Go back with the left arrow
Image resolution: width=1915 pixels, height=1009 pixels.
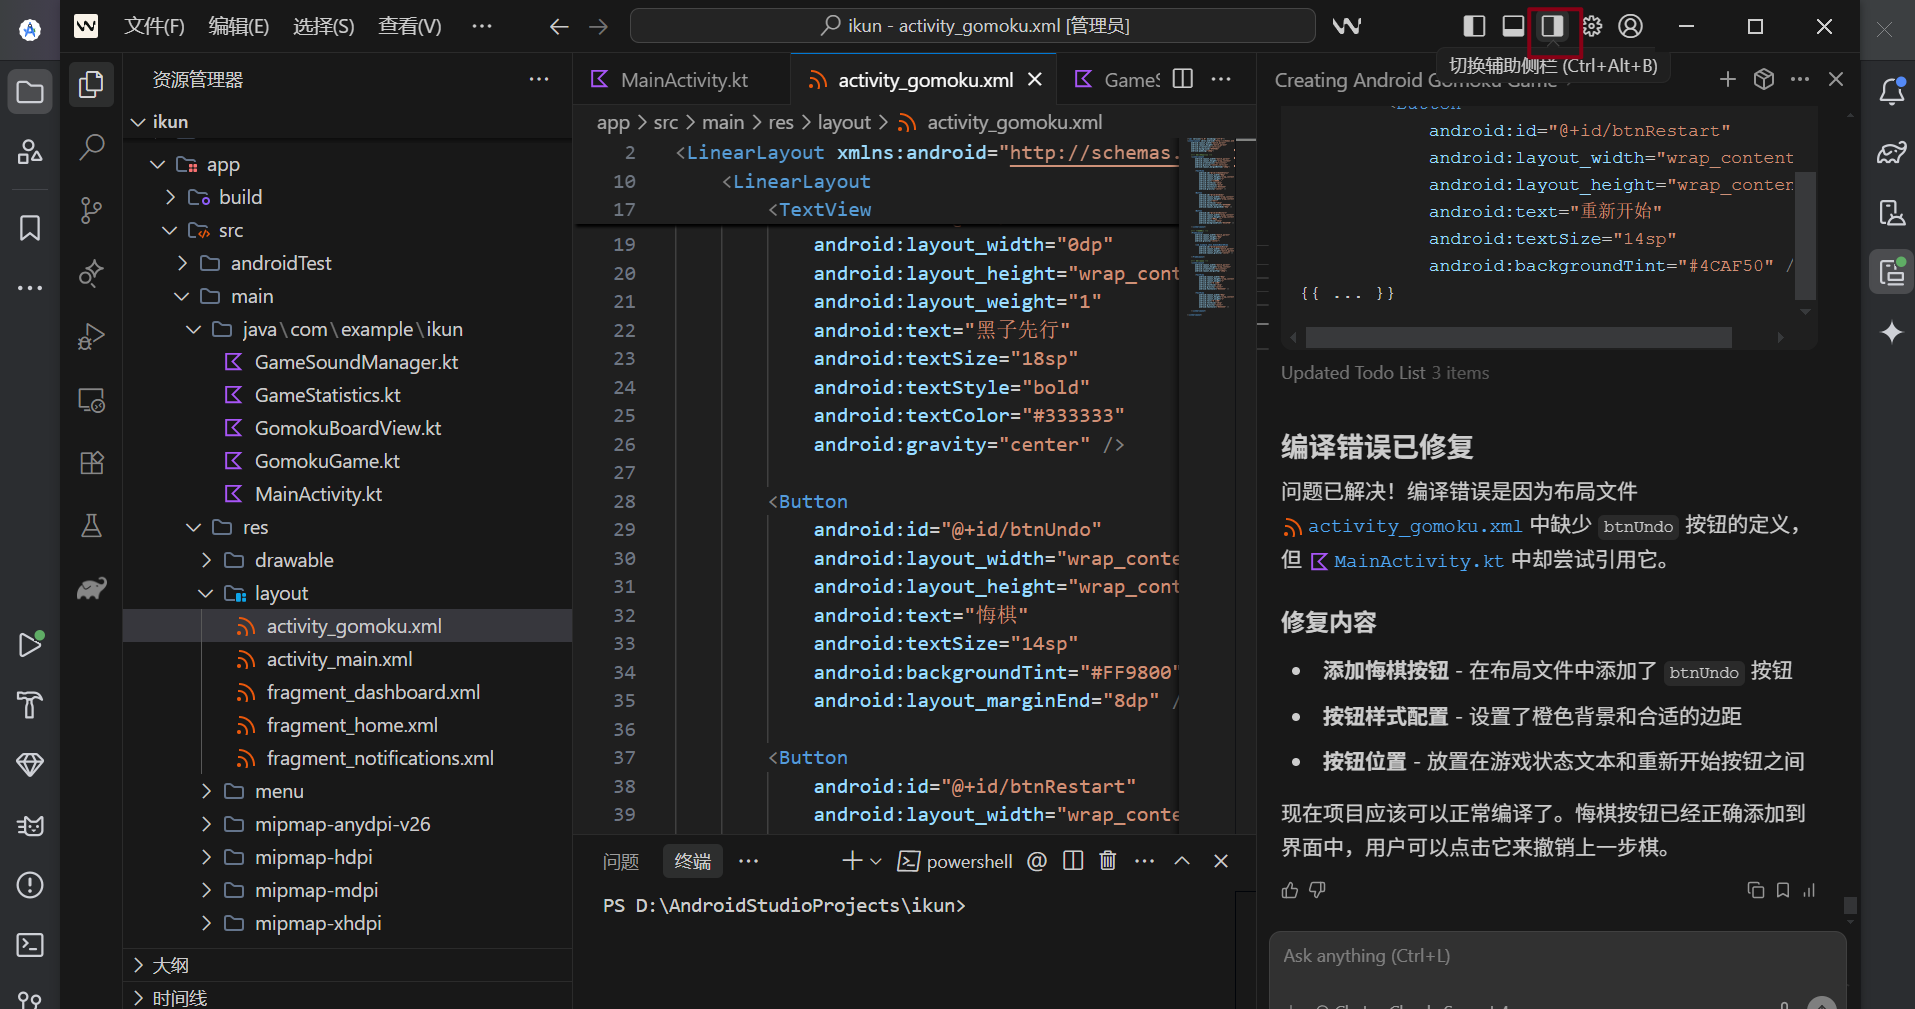coord(559,27)
